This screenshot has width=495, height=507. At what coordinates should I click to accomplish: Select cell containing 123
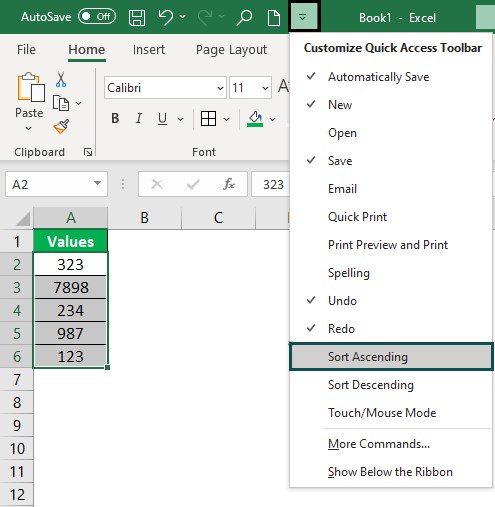tap(71, 356)
